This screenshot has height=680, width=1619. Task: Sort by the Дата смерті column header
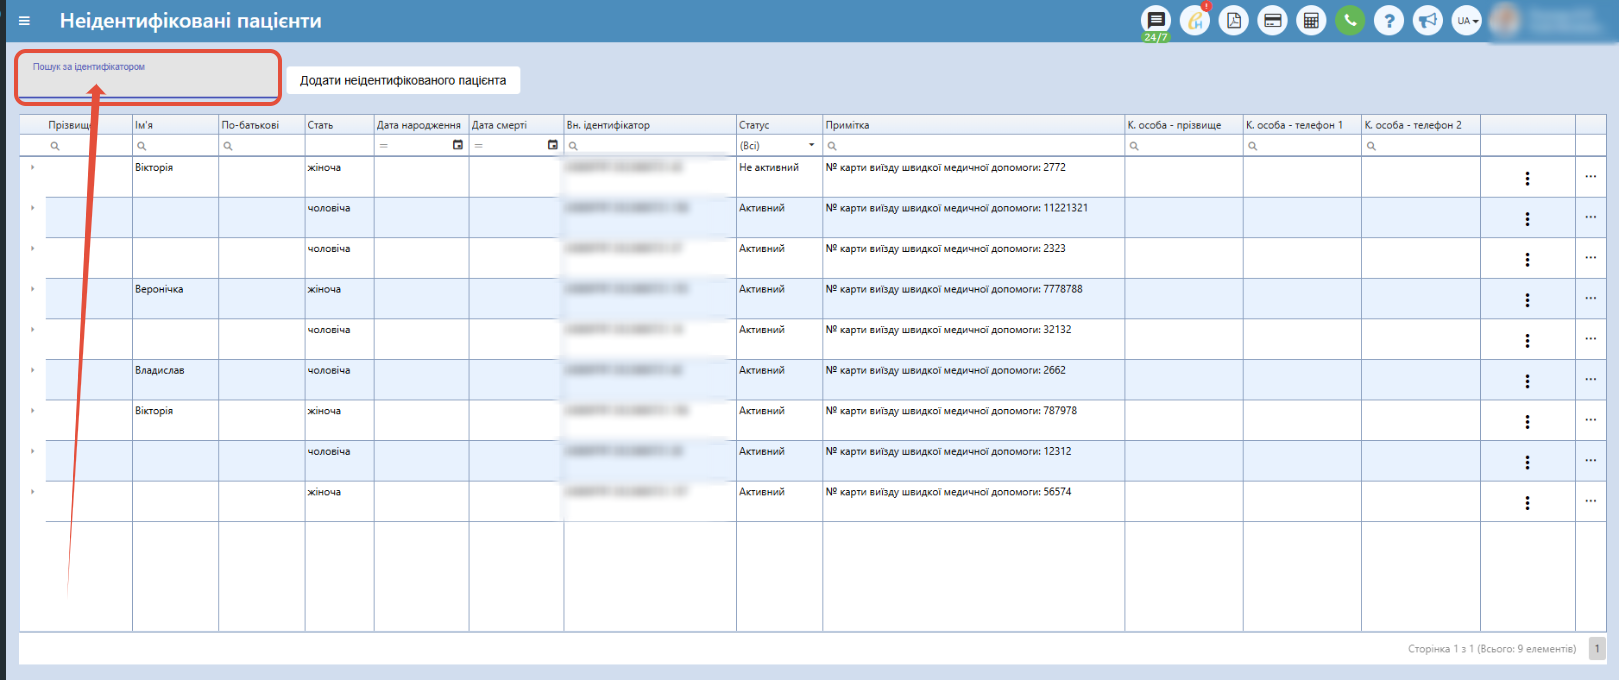click(x=516, y=125)
